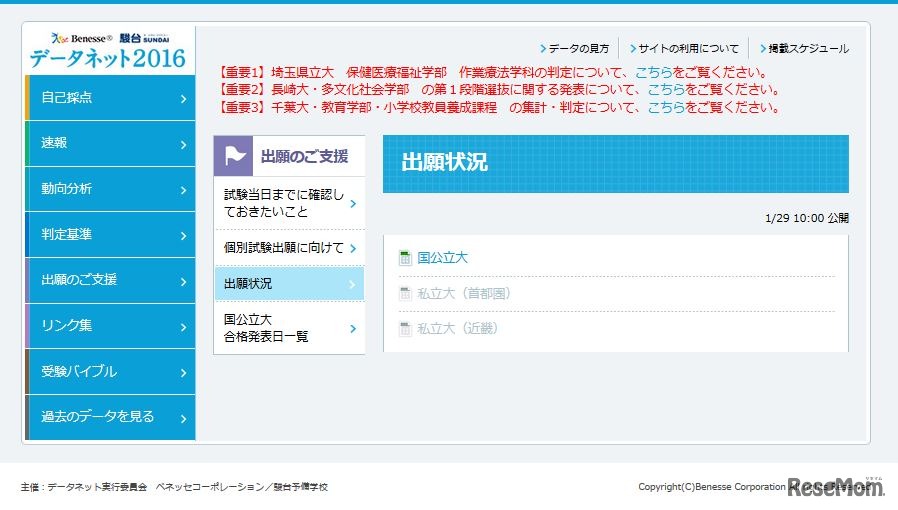Viewport: 898px width, 510px height.
Task: Click the データネット2016 logo
Action: (x=108, y=50)
